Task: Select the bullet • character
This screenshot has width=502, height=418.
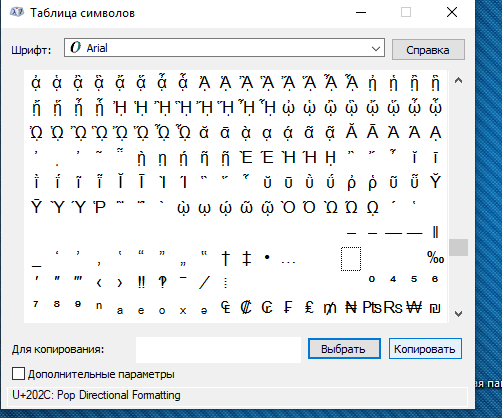Action: [x=267, y=257]
